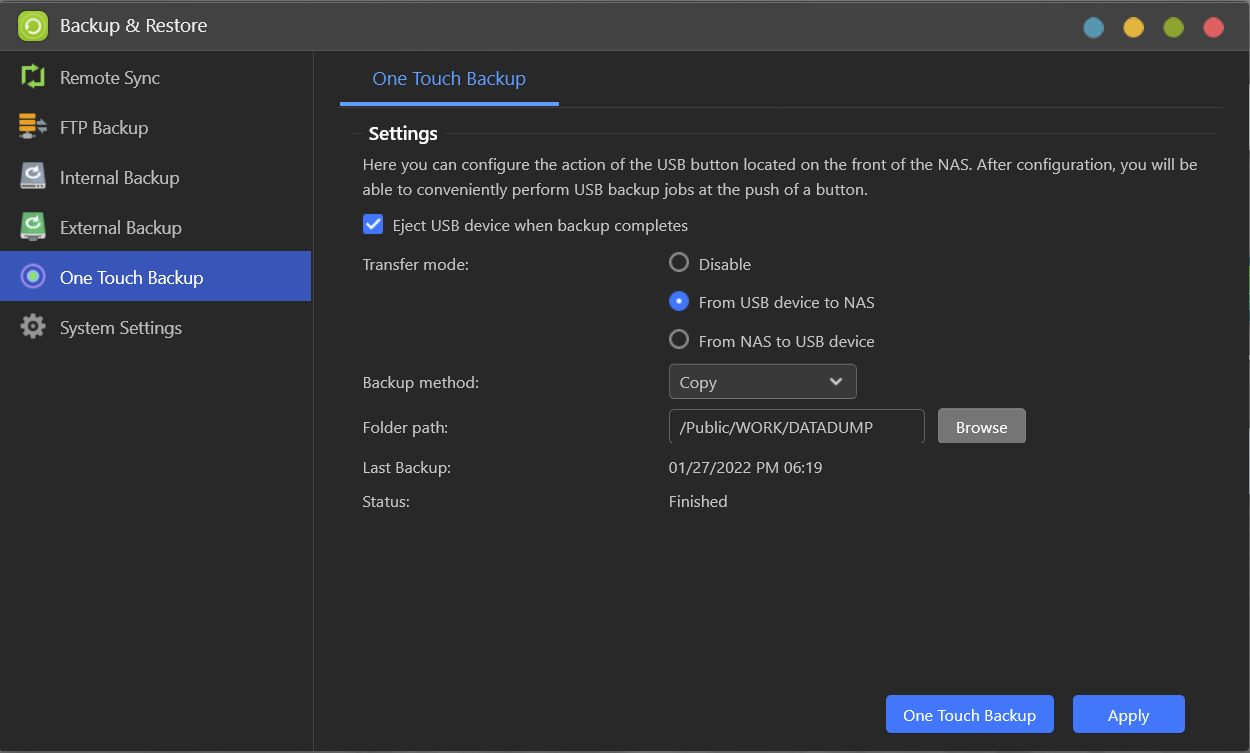Click the One Touch Backup circle icon
The image size is (1250, 753).
(33, 277)
